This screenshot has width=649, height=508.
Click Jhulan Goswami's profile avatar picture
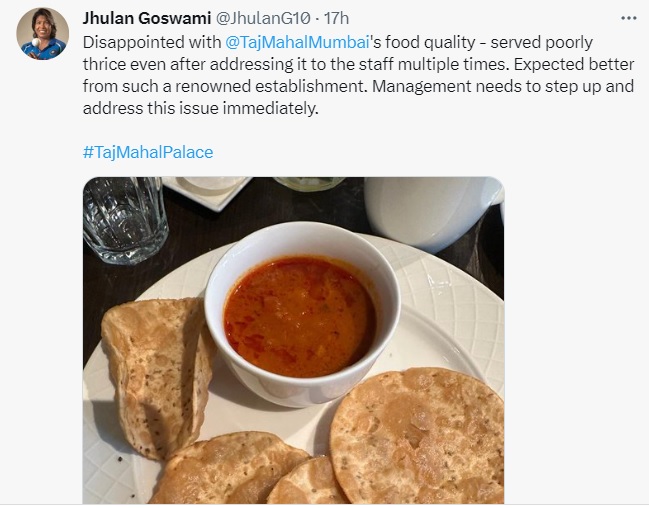43,34
